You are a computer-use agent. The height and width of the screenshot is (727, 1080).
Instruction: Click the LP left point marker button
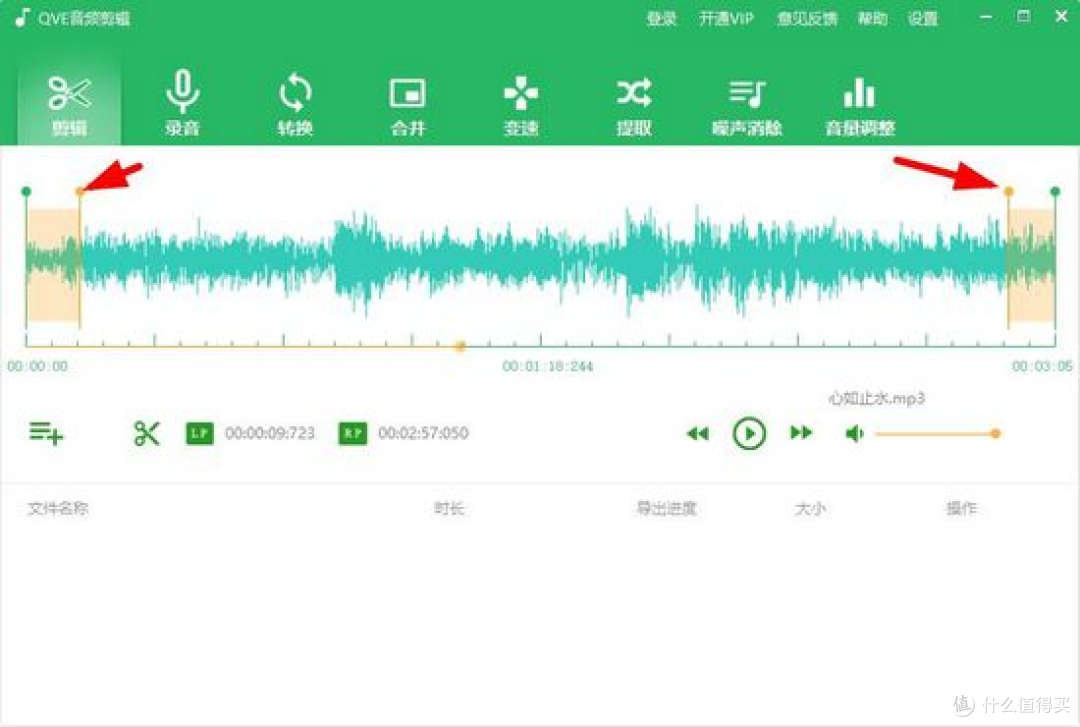tap(200, 433)
